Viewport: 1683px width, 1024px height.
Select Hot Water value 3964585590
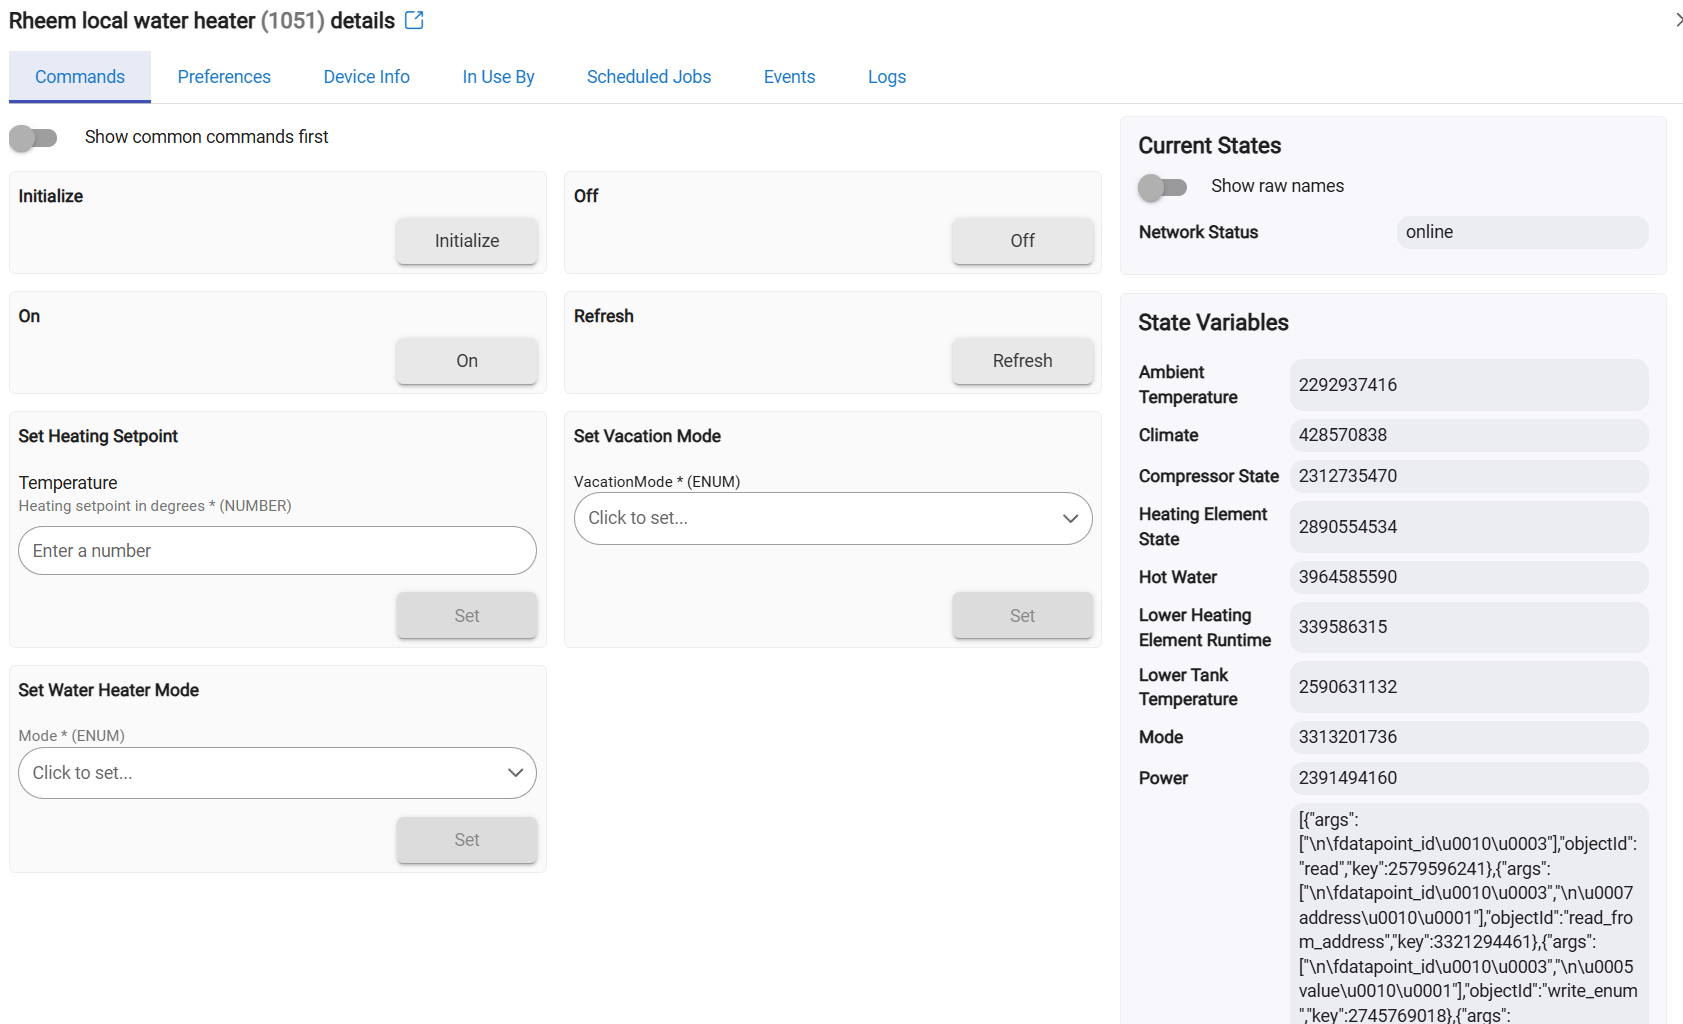[1469, 577]
